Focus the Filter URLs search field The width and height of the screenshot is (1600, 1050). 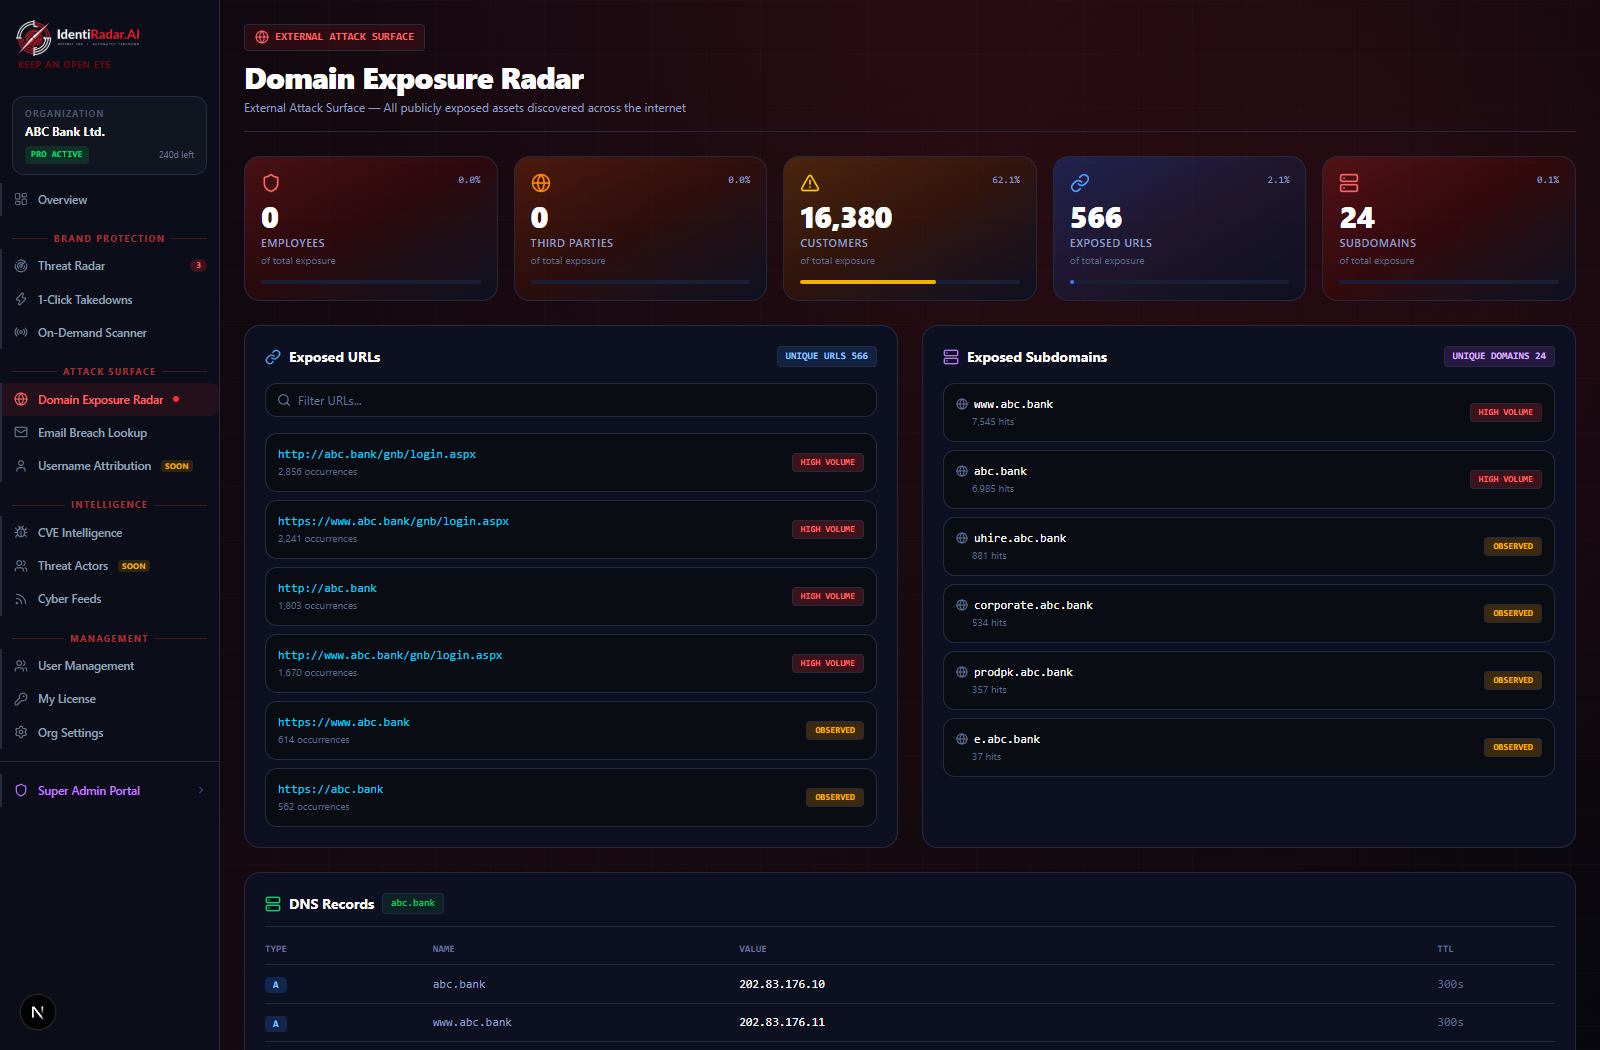[x=571, y=400]
